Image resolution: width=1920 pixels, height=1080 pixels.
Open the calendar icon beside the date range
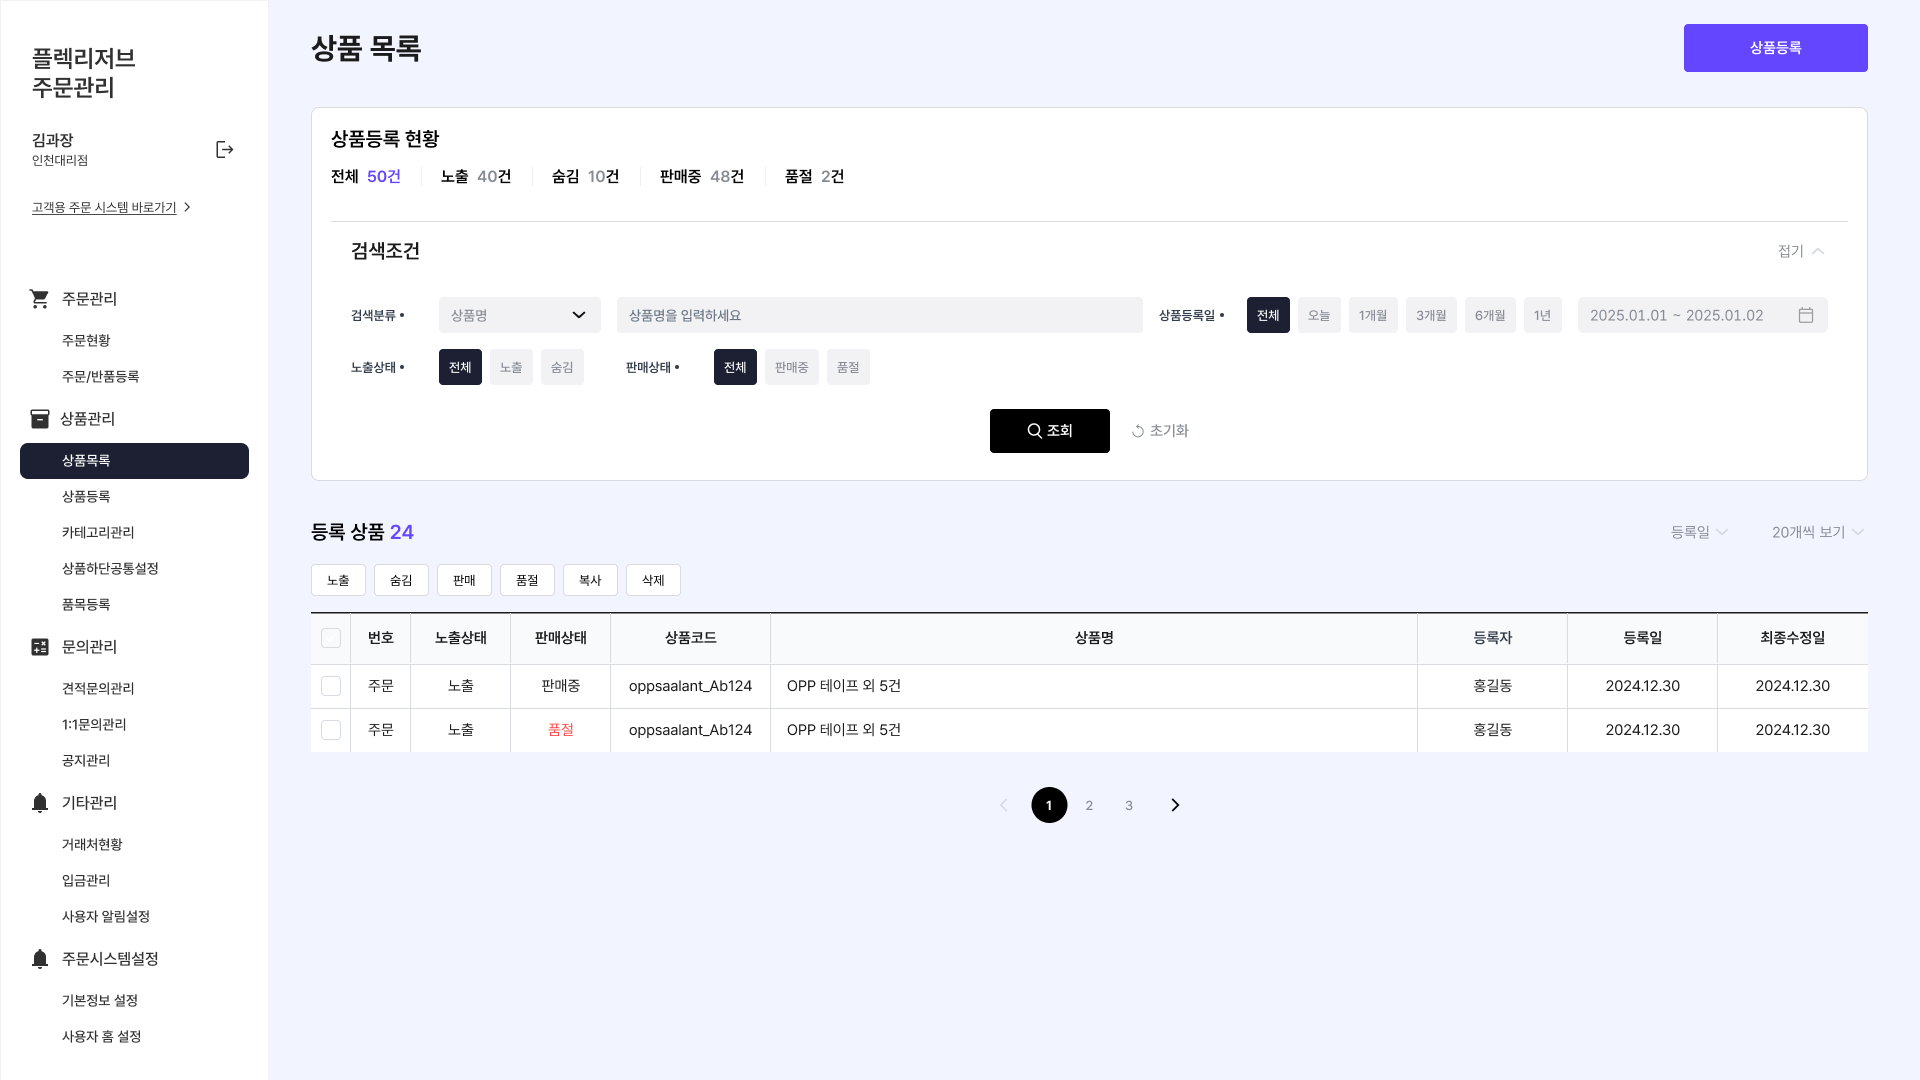click(1806, 315)
